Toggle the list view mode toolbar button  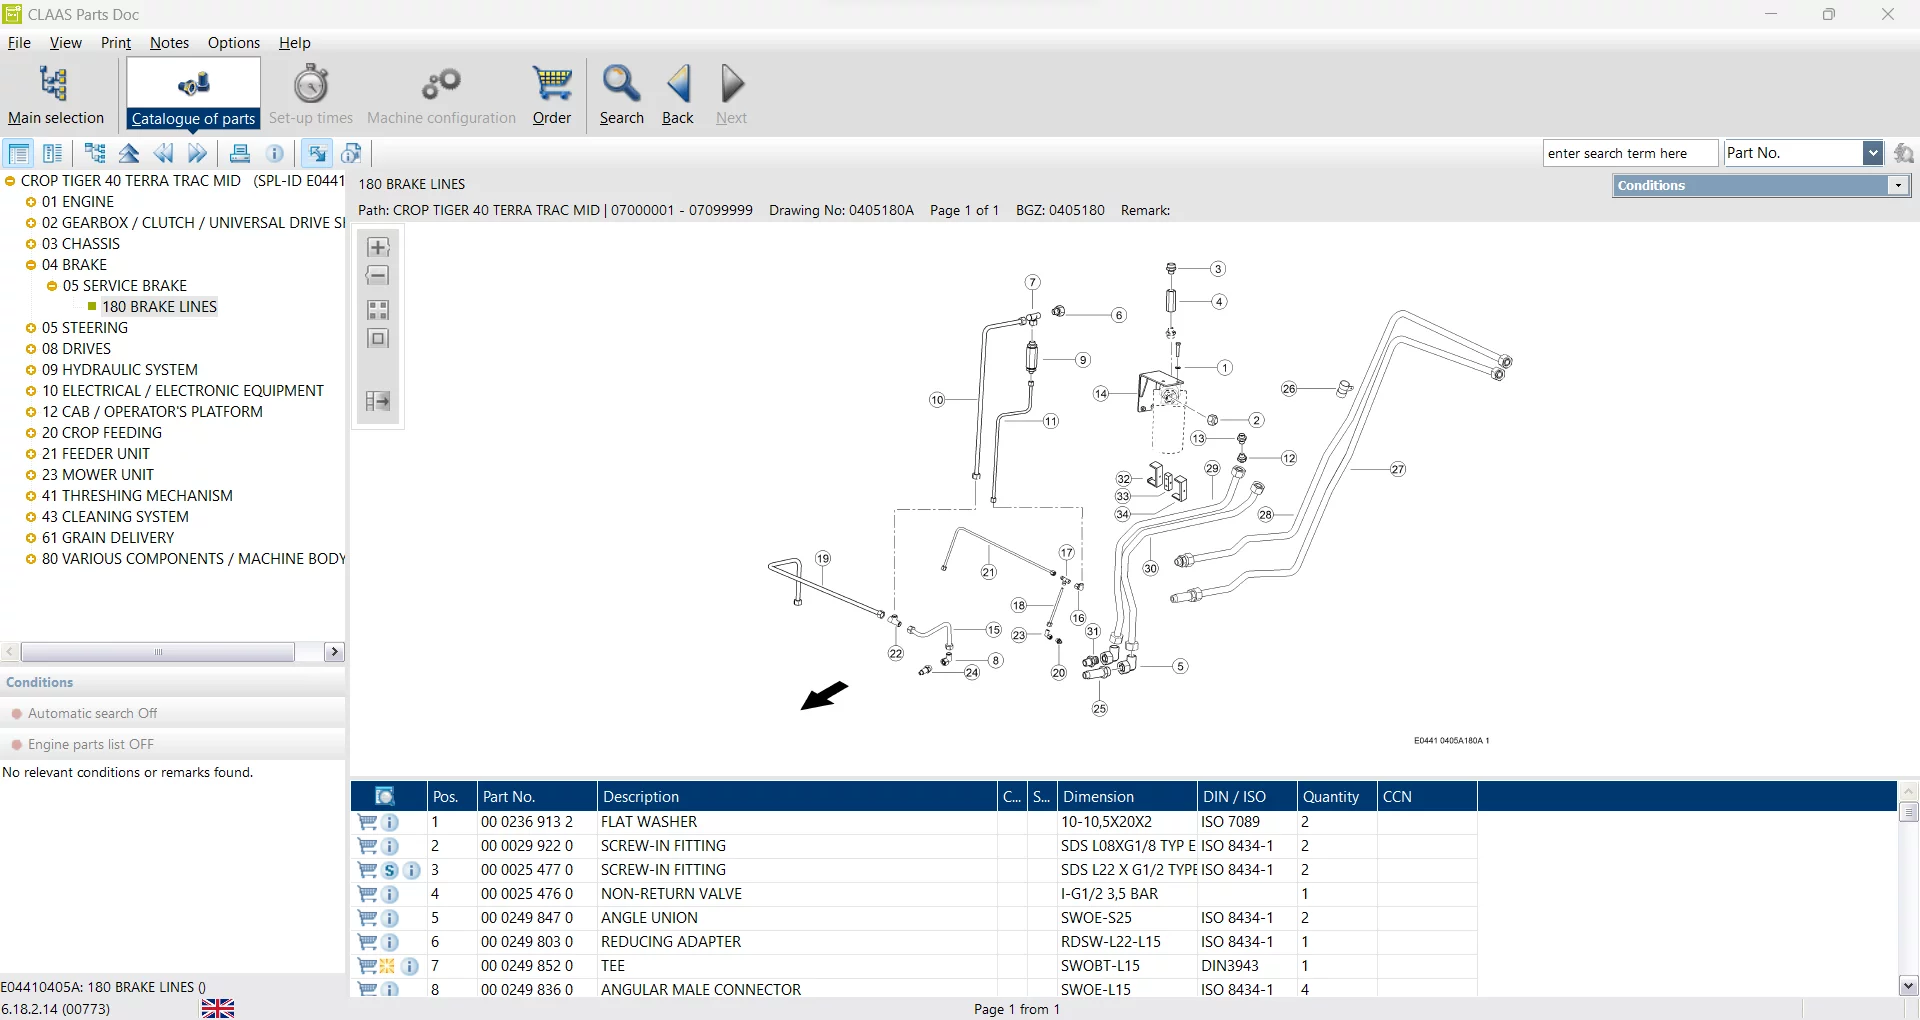click(19, 153)
